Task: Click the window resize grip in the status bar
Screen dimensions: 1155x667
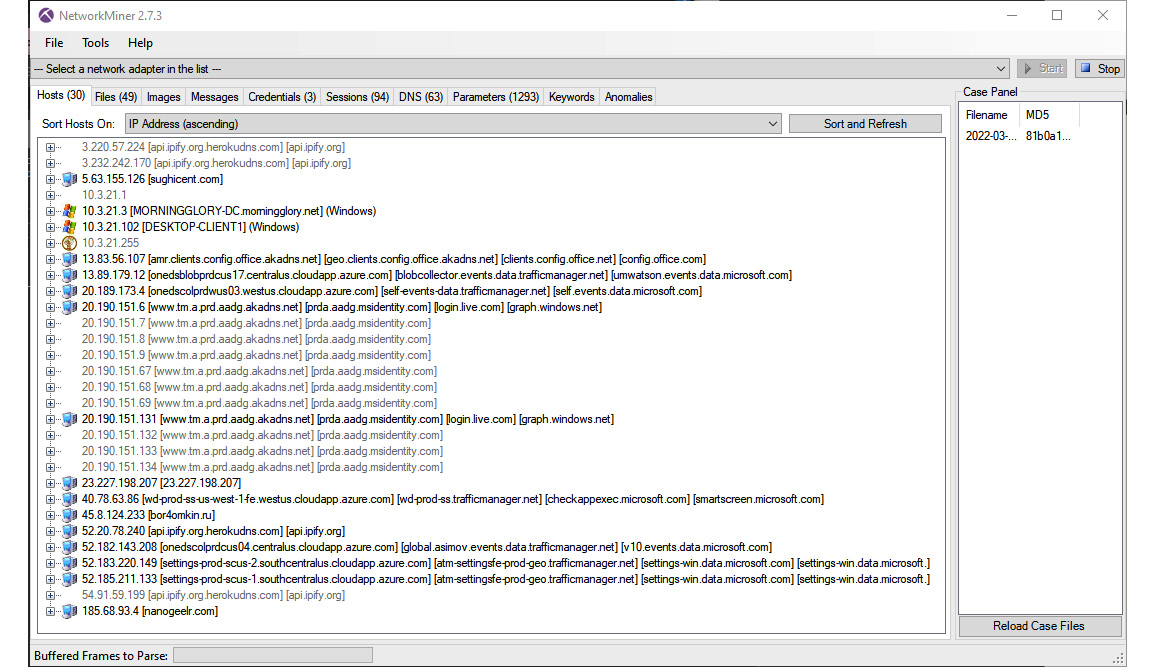Action: click(1118, 657)
